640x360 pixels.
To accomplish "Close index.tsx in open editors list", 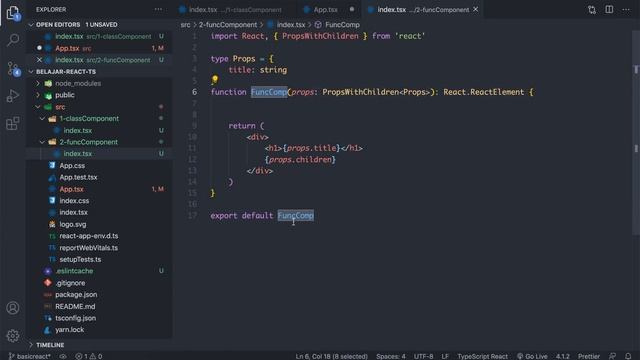I will pos(39,60).
